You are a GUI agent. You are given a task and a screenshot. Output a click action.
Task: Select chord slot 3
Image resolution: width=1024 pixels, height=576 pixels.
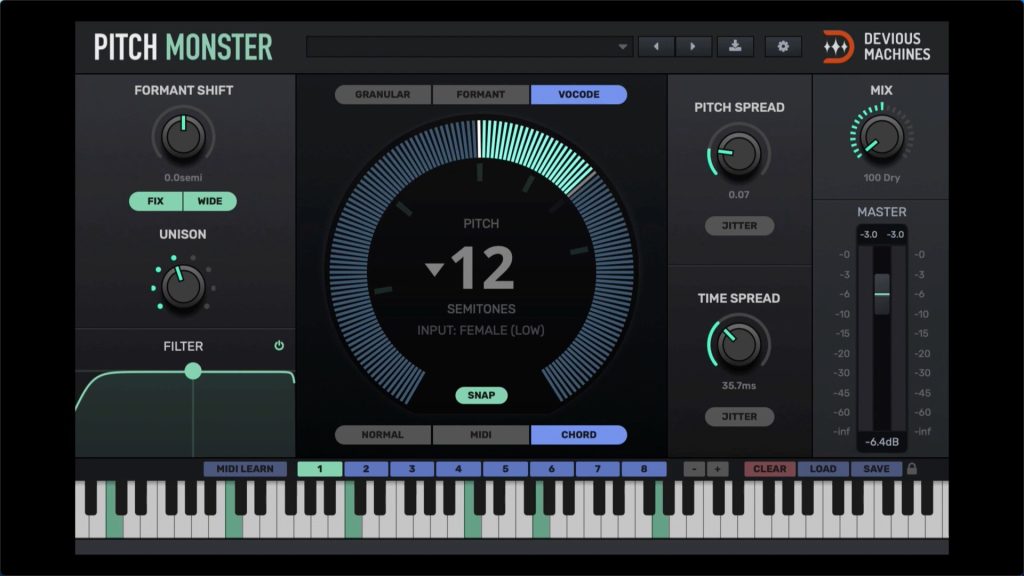(x=411, y=469)
